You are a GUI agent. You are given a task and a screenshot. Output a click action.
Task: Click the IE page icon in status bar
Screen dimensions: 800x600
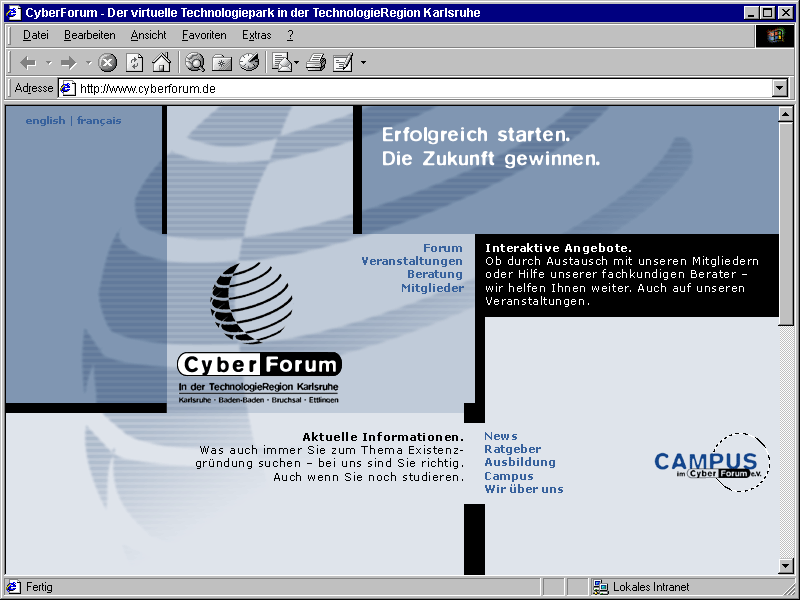pos(14,587)
